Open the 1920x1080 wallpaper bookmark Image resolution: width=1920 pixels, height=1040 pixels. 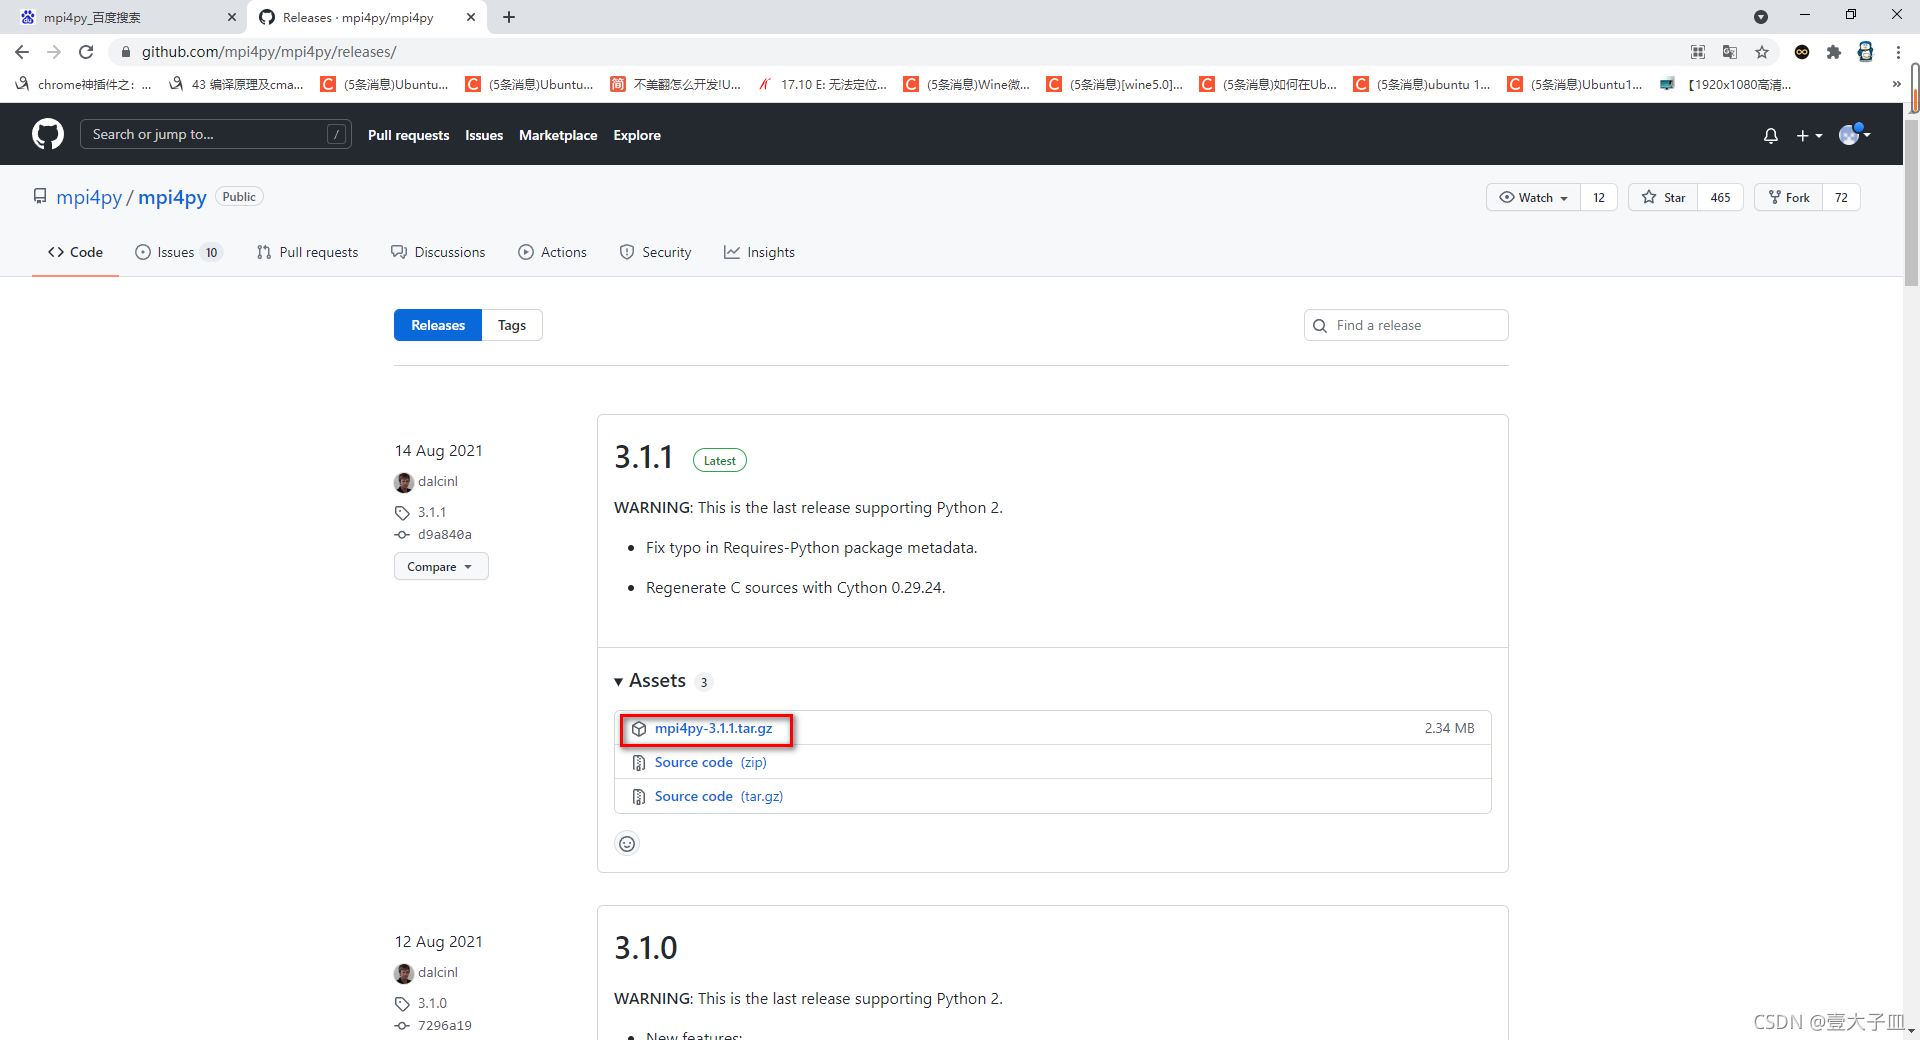pyautogui.click(x=1726, y=85)
